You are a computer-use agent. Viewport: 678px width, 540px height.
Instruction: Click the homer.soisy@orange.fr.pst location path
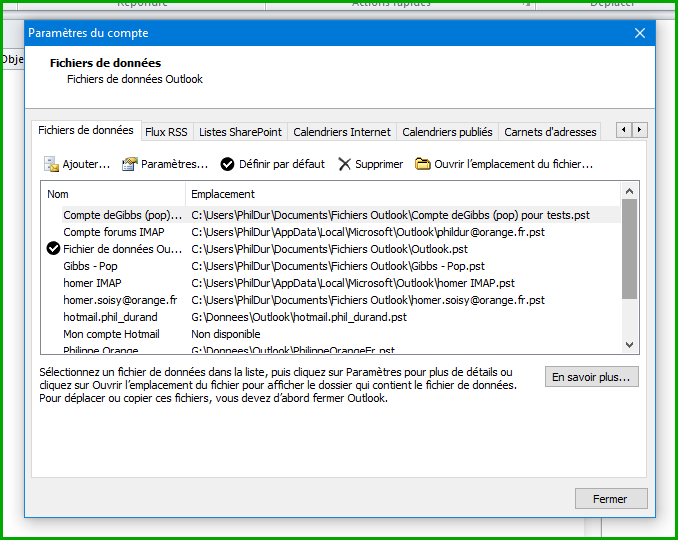pyautogui.click(x=368, y=300)
